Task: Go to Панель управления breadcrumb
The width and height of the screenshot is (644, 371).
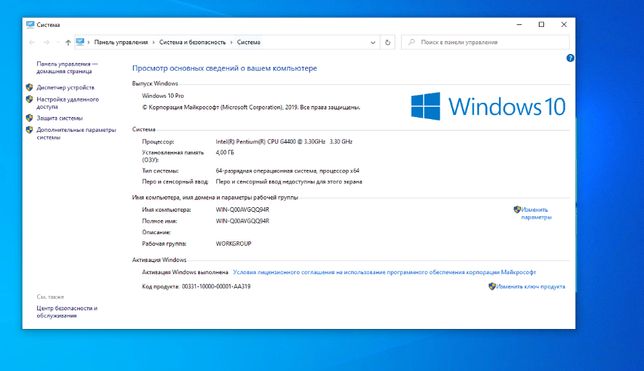Action: pos(121,42)
